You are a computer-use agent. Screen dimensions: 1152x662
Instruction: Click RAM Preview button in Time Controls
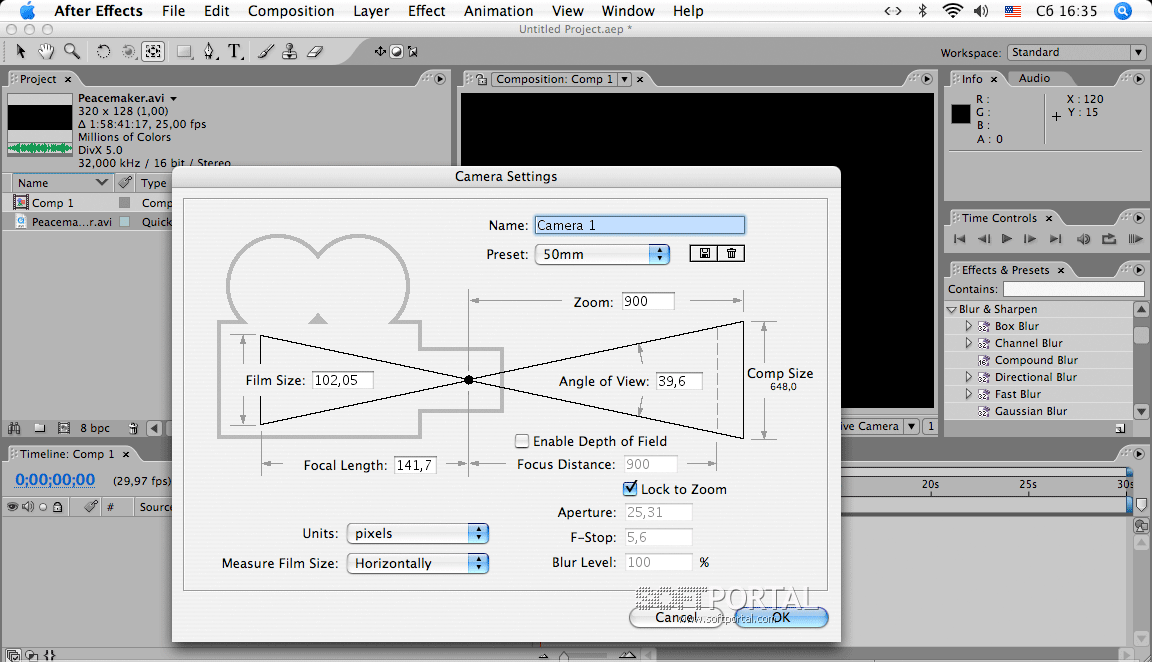click(1135, 239)
